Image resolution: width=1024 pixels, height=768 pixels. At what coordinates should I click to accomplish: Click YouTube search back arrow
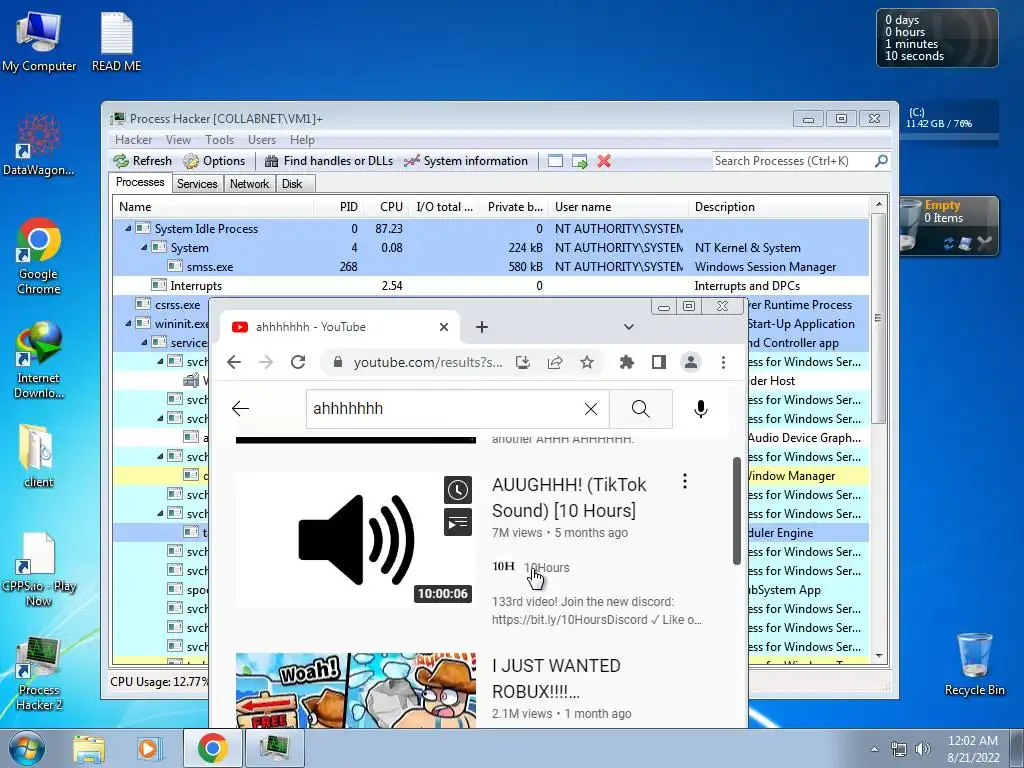(x=240, y=409)
